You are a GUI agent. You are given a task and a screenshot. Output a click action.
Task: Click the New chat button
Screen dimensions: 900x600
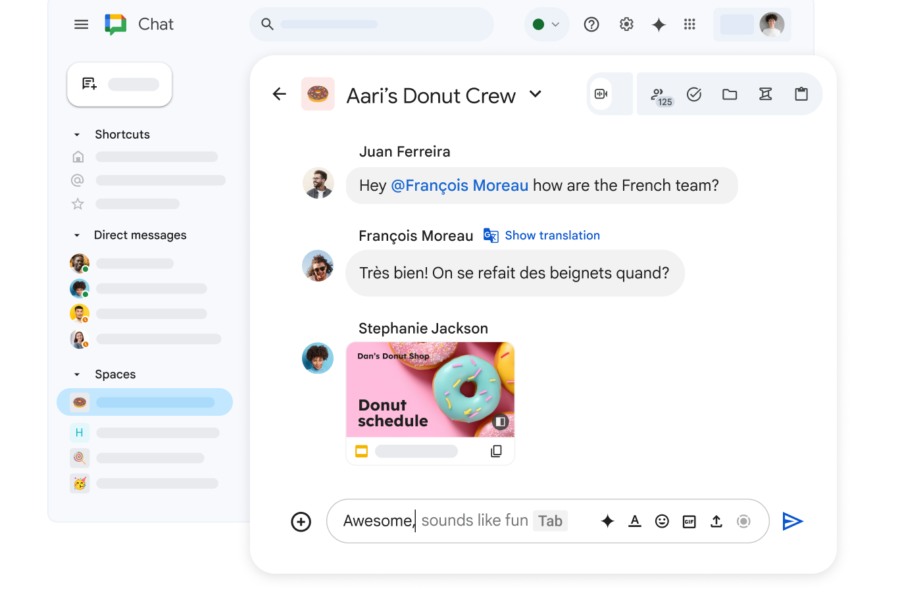coord(119,84)
